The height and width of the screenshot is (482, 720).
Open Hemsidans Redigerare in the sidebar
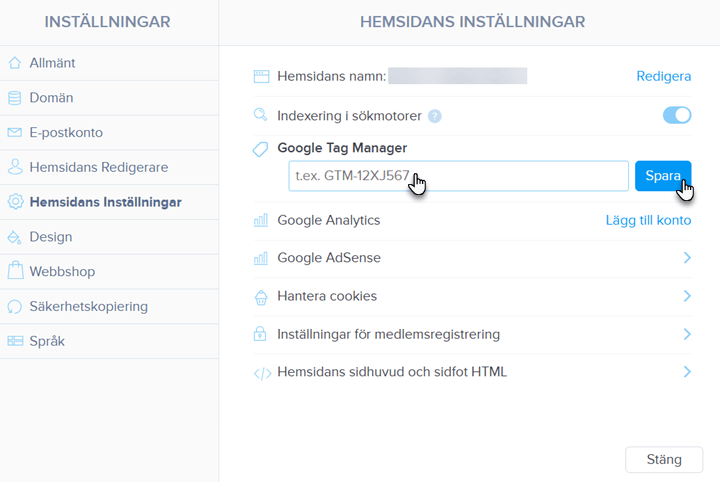(109, 167)
